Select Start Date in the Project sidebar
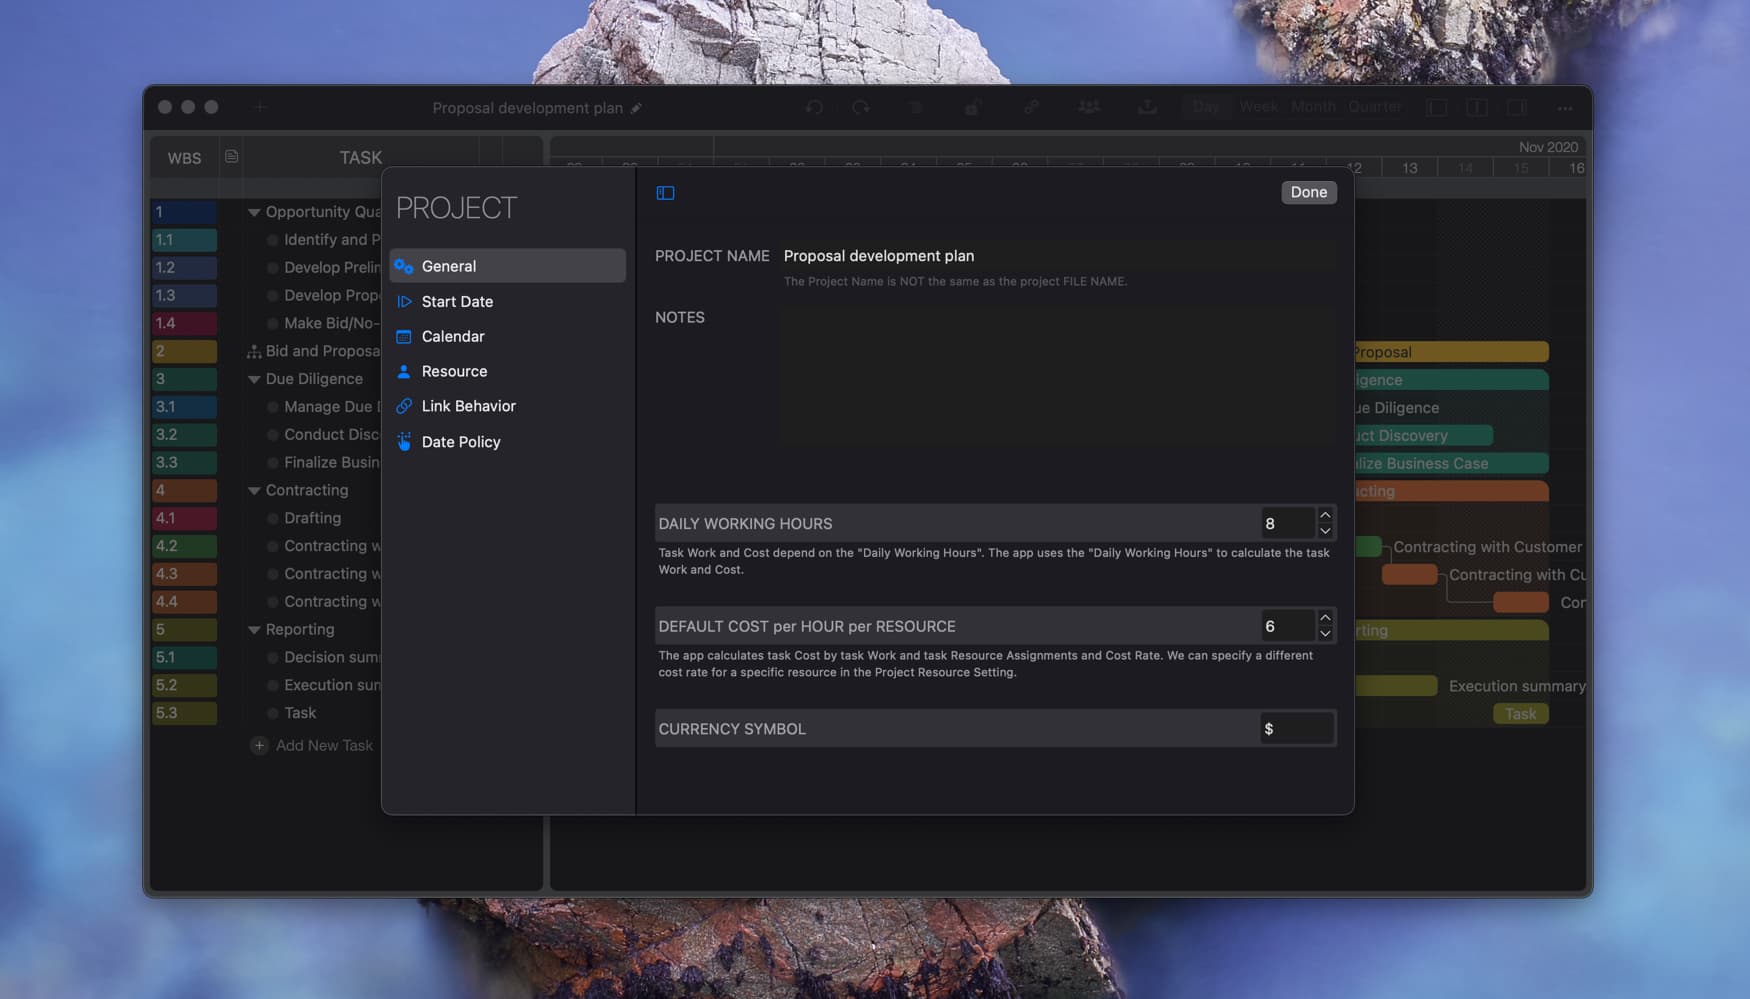 [x=457, y=302]
